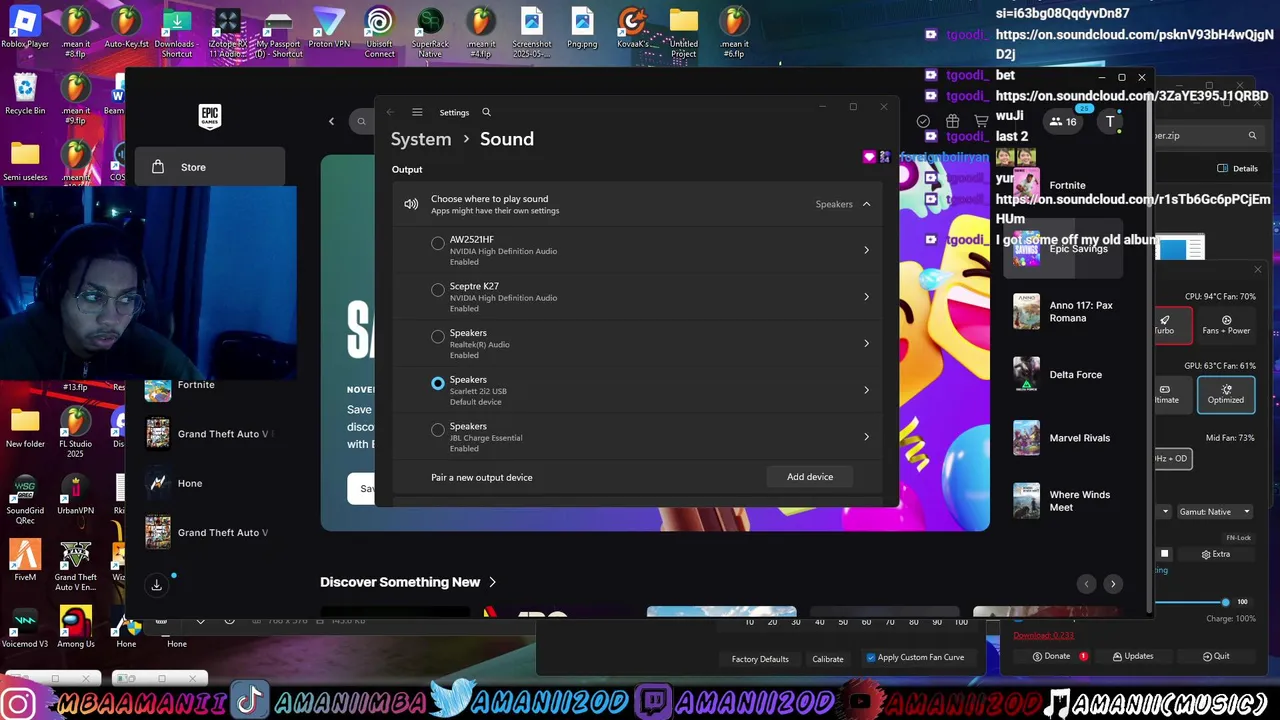Viewport: 1280px width, 720px height.
Task: Click the search icon in the Settings title bar
Action: tap(486, 112)
